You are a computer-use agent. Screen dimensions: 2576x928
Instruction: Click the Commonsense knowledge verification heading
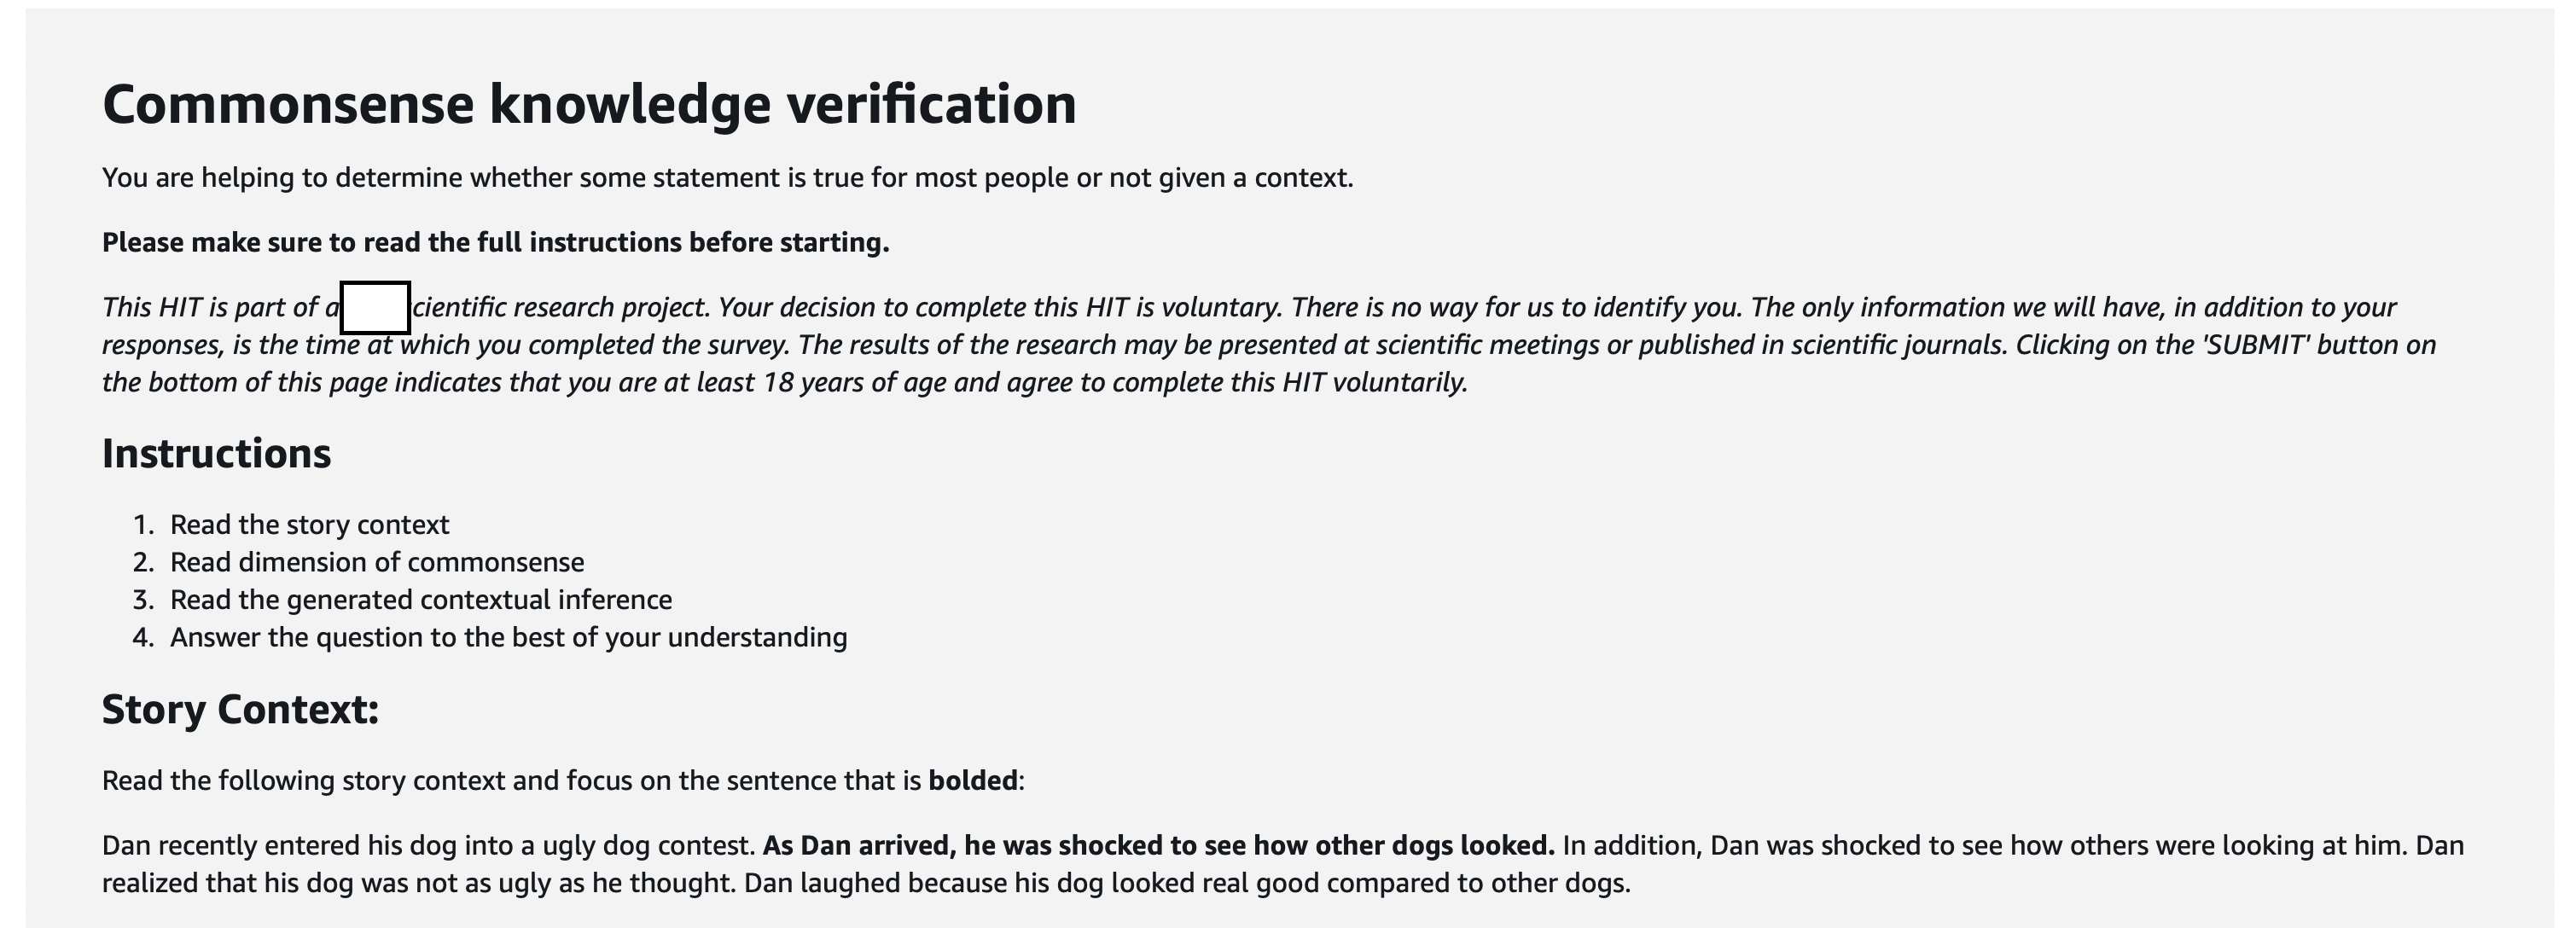coord(589,105)
